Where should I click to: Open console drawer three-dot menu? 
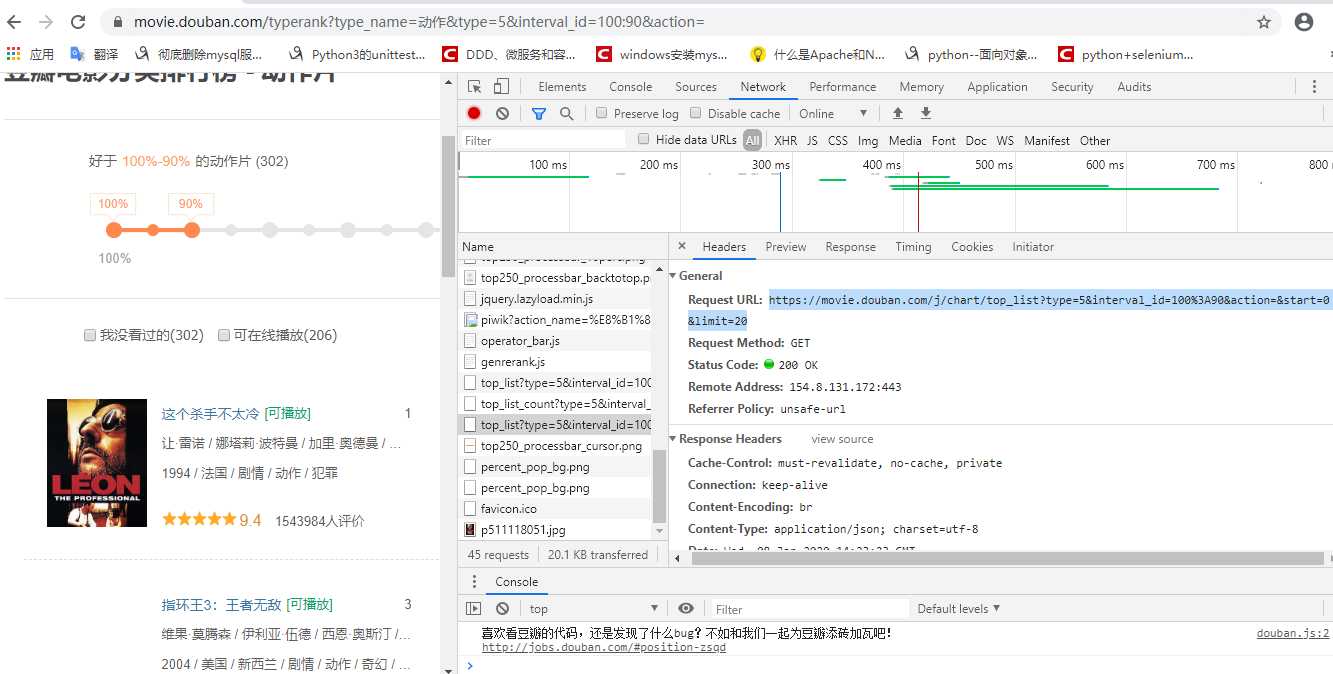tap(474, 581)
